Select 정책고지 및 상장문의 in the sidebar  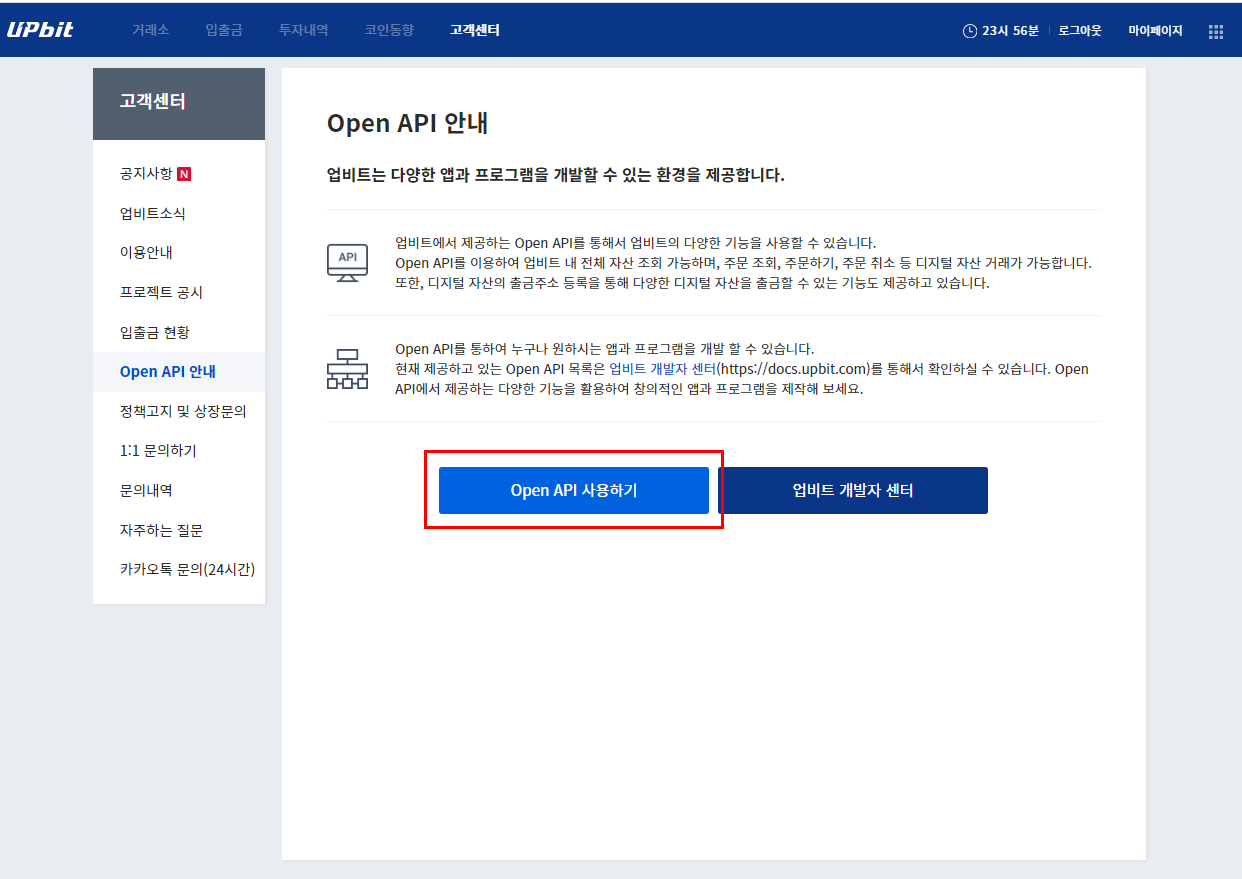183,411
